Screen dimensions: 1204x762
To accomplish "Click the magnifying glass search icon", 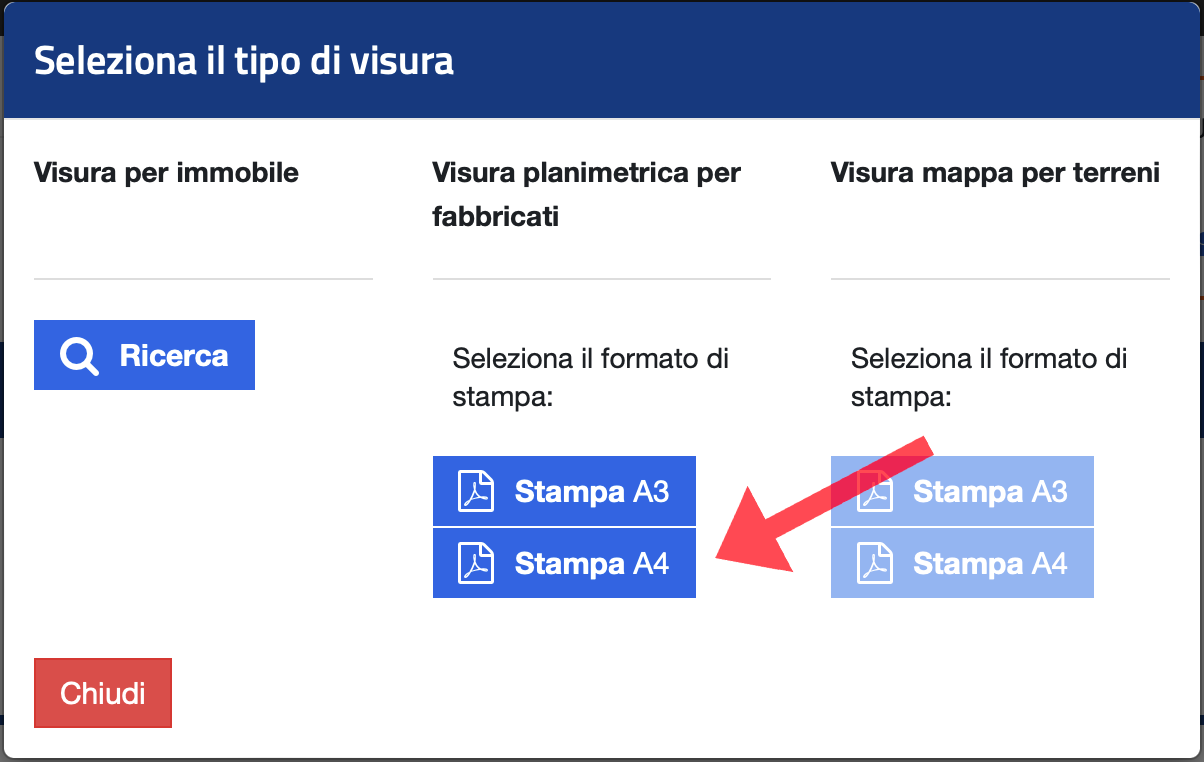I will click(79, 356).
